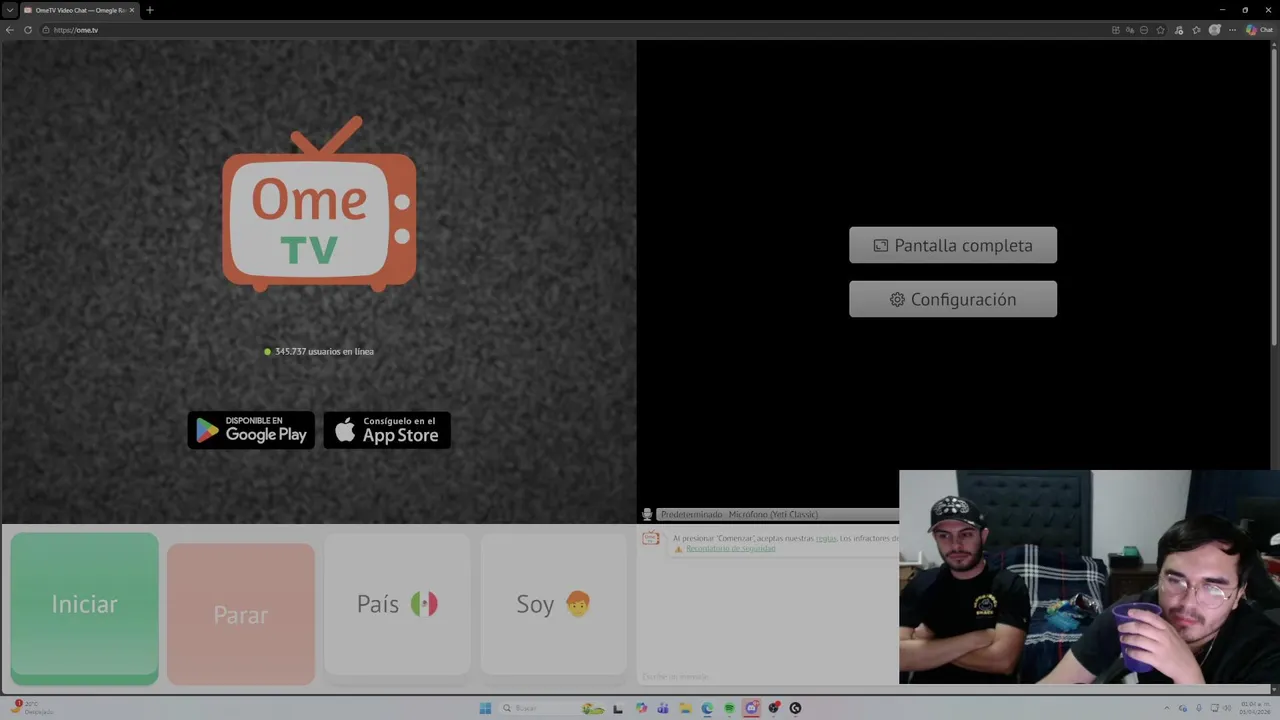Open the favorites list icon
1280x720 pixels.
pos(1196,30)
